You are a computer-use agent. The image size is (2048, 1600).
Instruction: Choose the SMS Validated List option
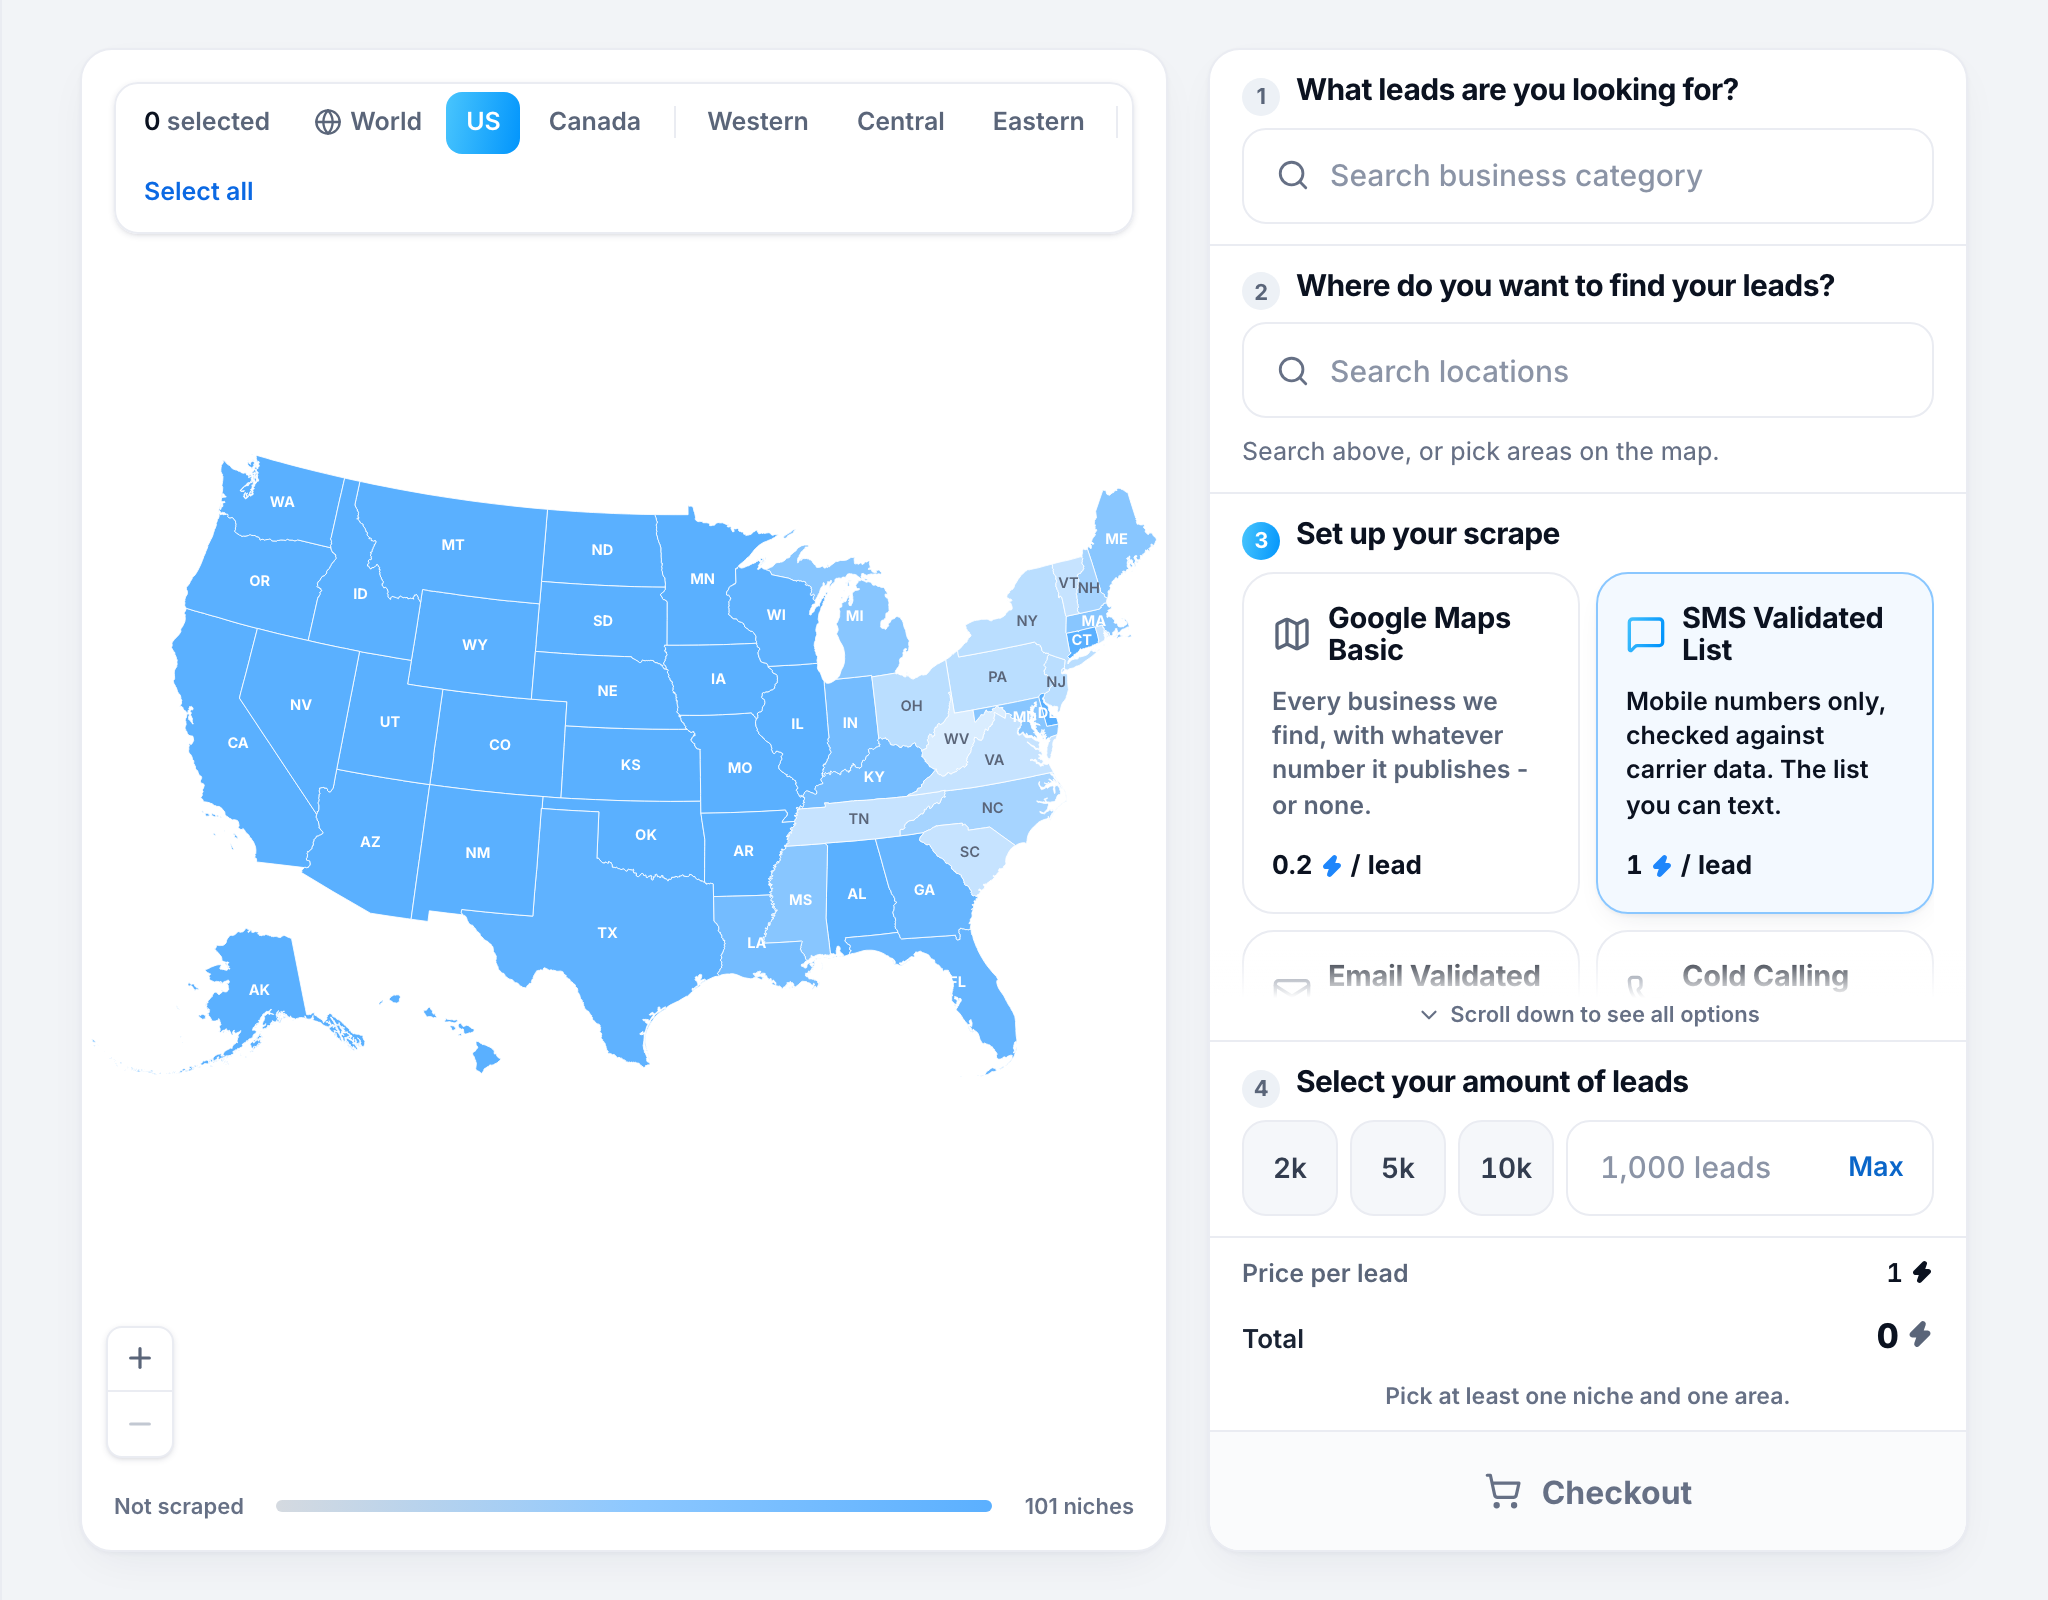tap(1764, 742)
